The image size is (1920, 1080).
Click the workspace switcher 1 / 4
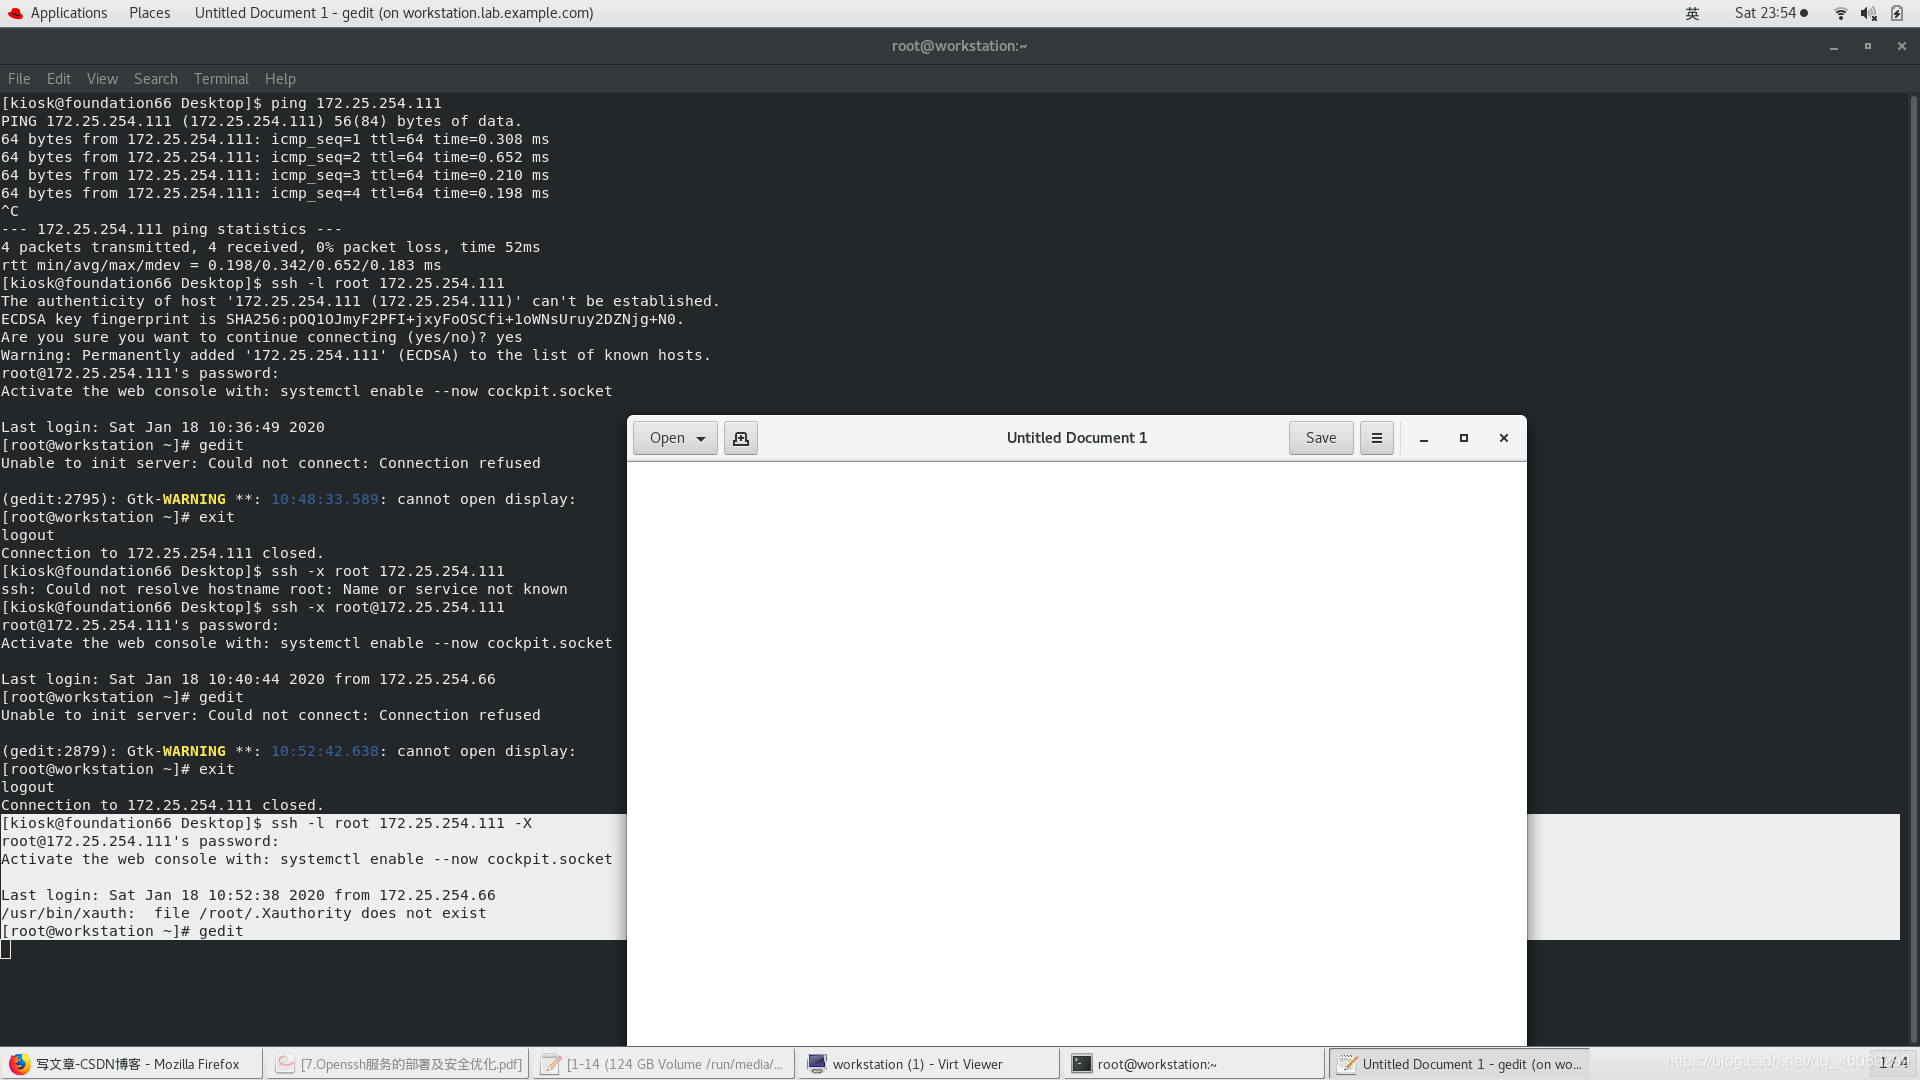pyautogui.click(x=1893, y=1063)
